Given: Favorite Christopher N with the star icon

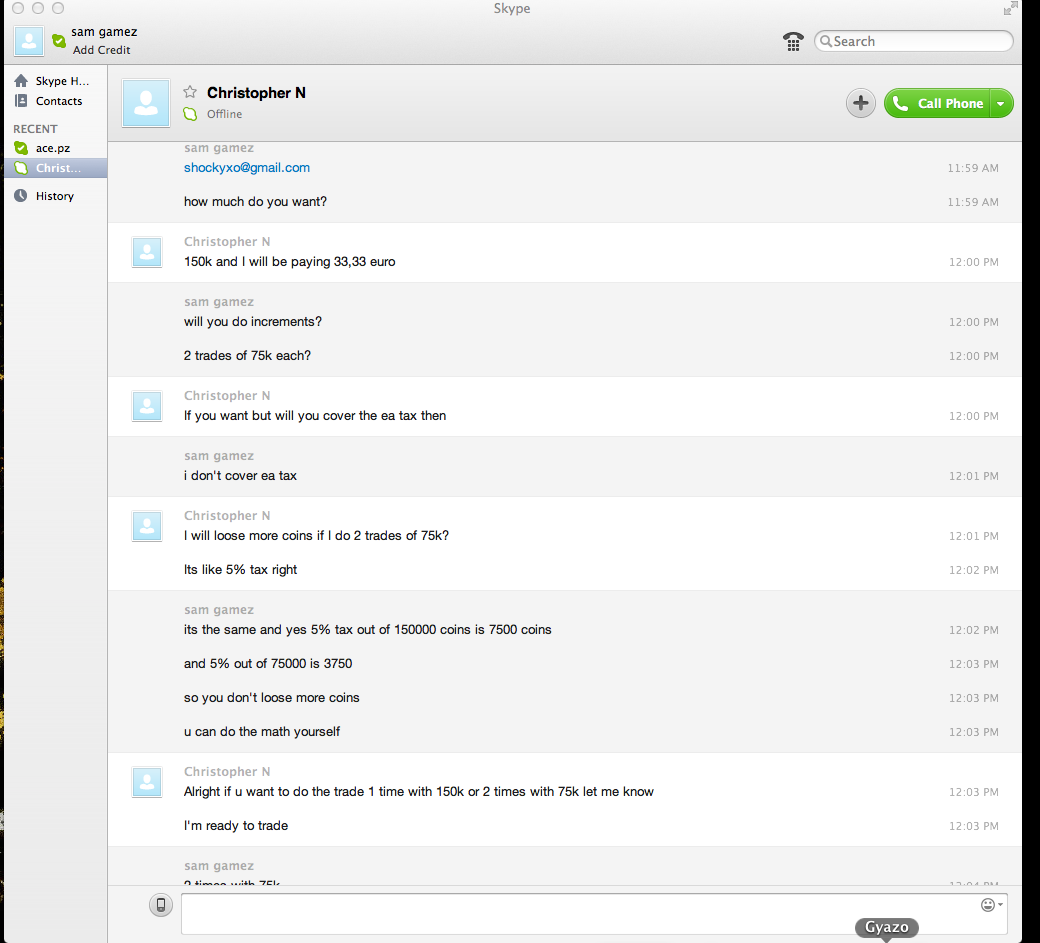Looking at the screenshot, I should pyautogui.click(x=190, y=92).
